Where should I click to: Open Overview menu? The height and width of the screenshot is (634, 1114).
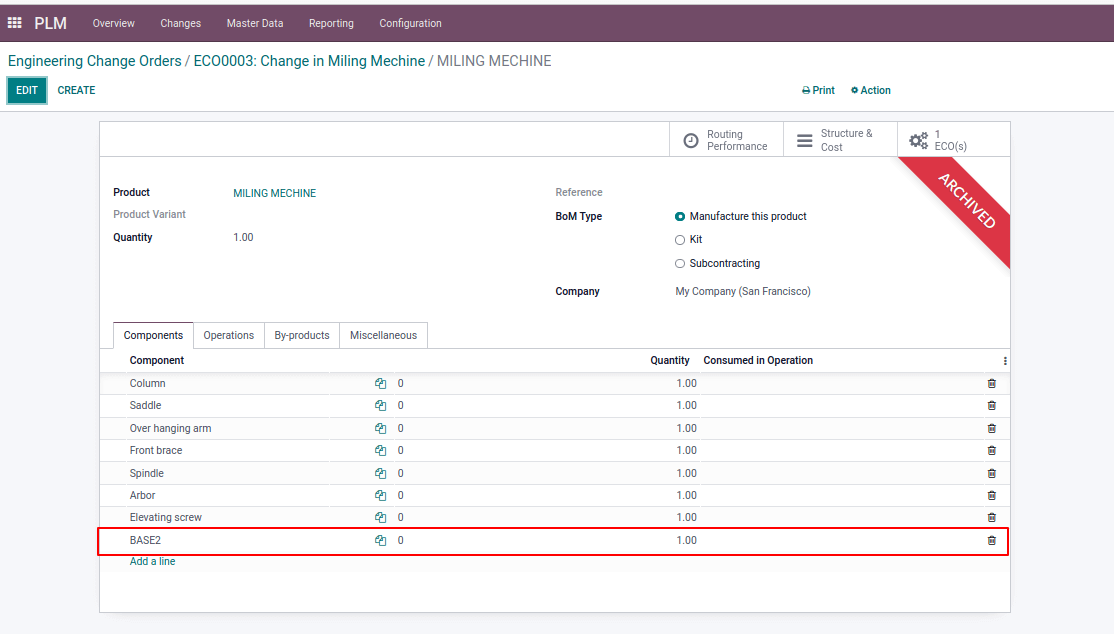click(114, 23)
